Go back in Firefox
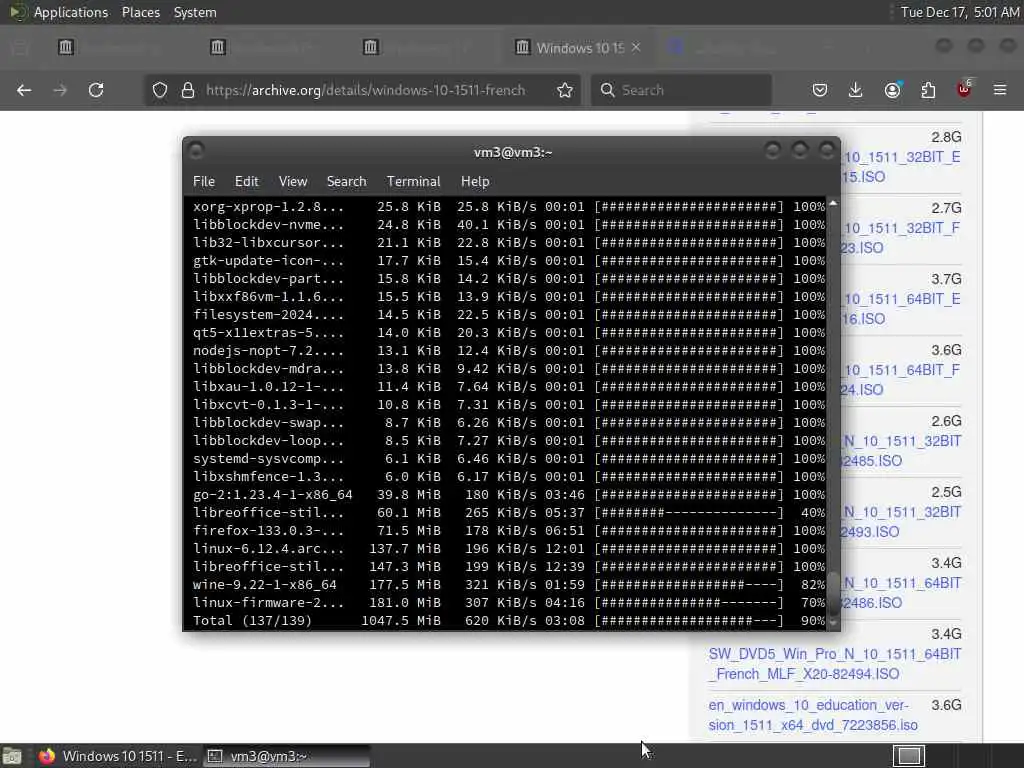 24,90
